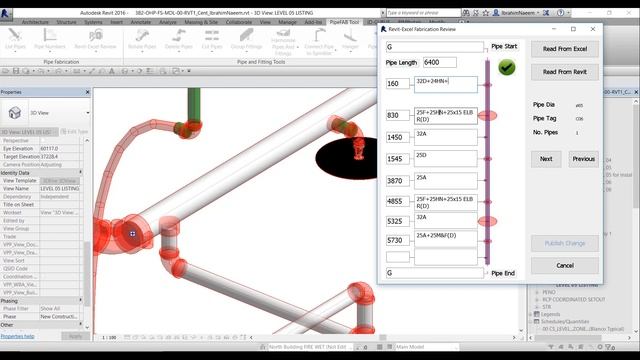Open the 3D View type selector dropdown
The height and width of the screenshot is (360, 640).
pyautogui.click(x=88, y=113)
